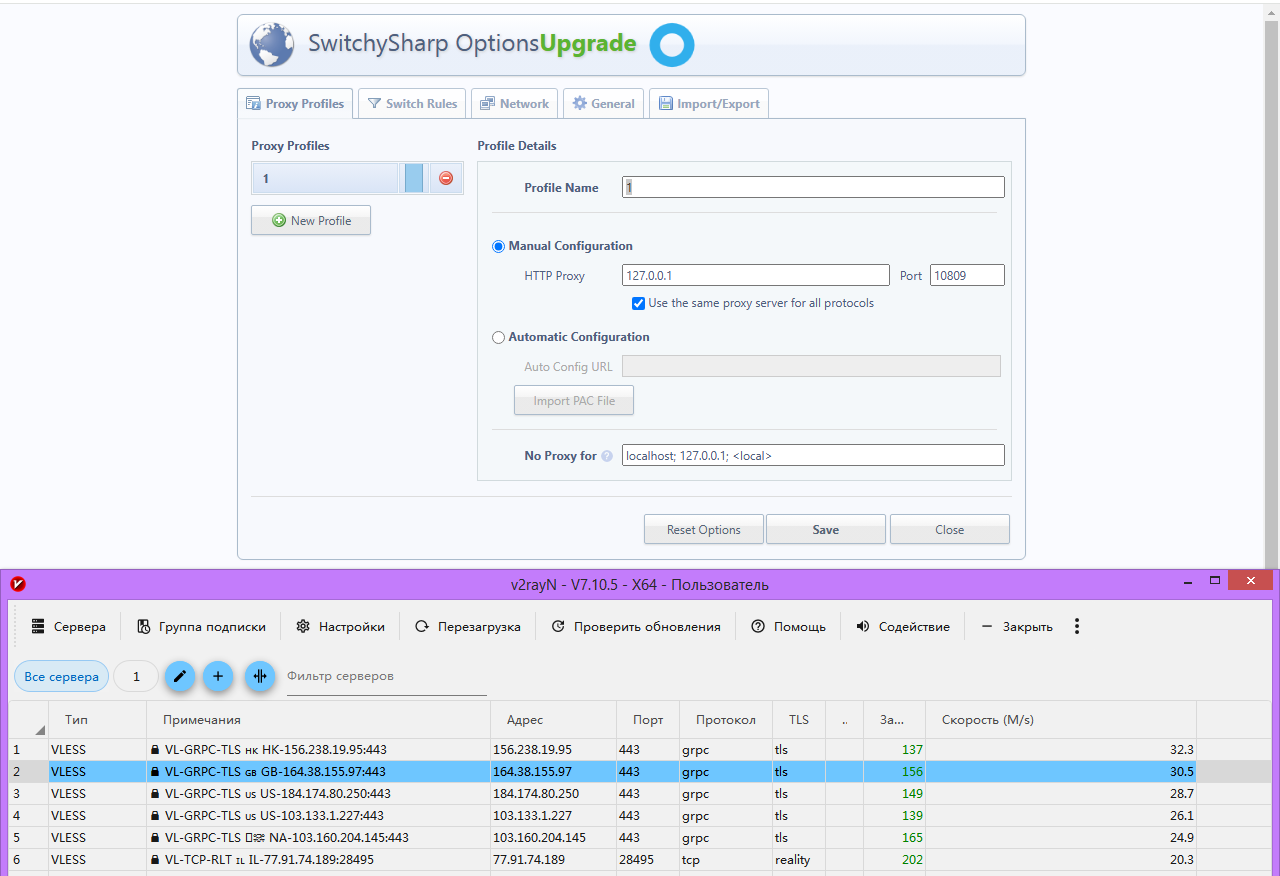The width and height of the screenshot is (1280, 876).
Task: Click the New Profile button
Action: click(x=311, y=221)
